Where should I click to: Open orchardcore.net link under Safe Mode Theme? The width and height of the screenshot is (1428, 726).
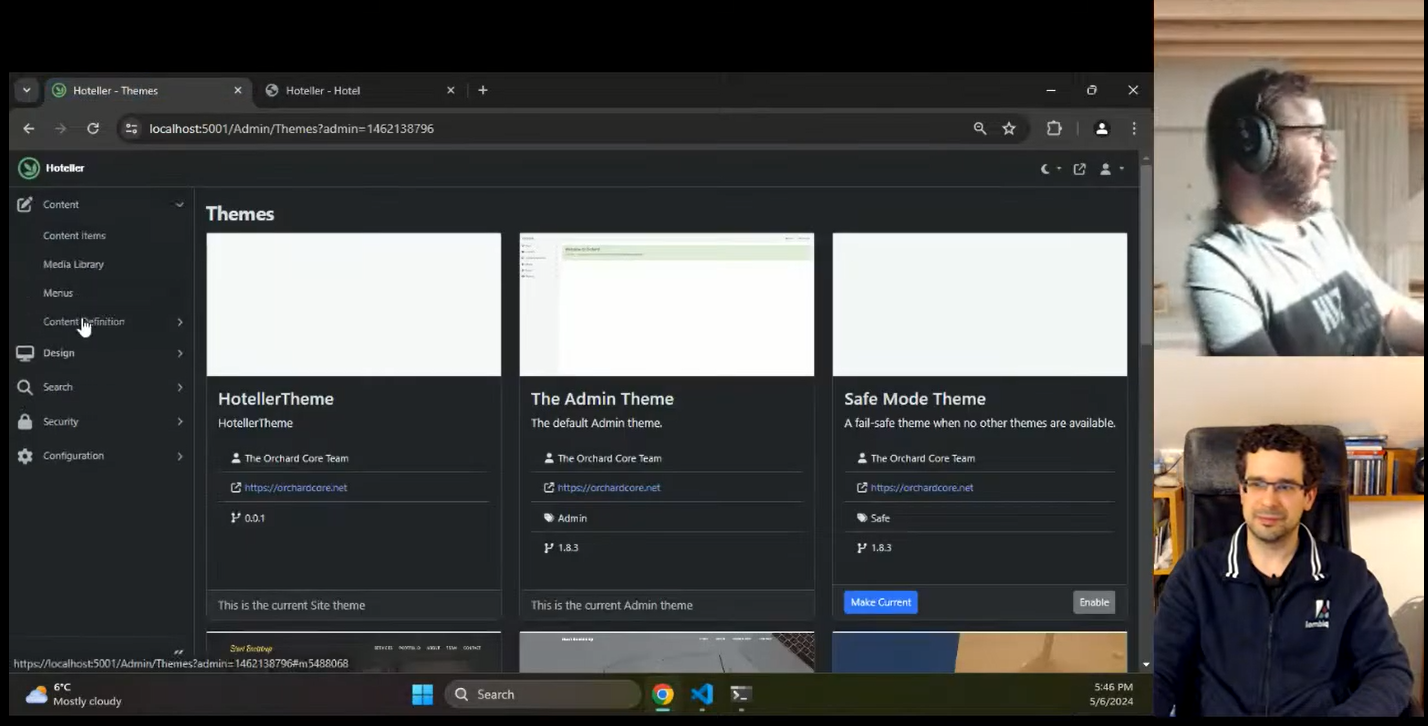click(922, 488)
